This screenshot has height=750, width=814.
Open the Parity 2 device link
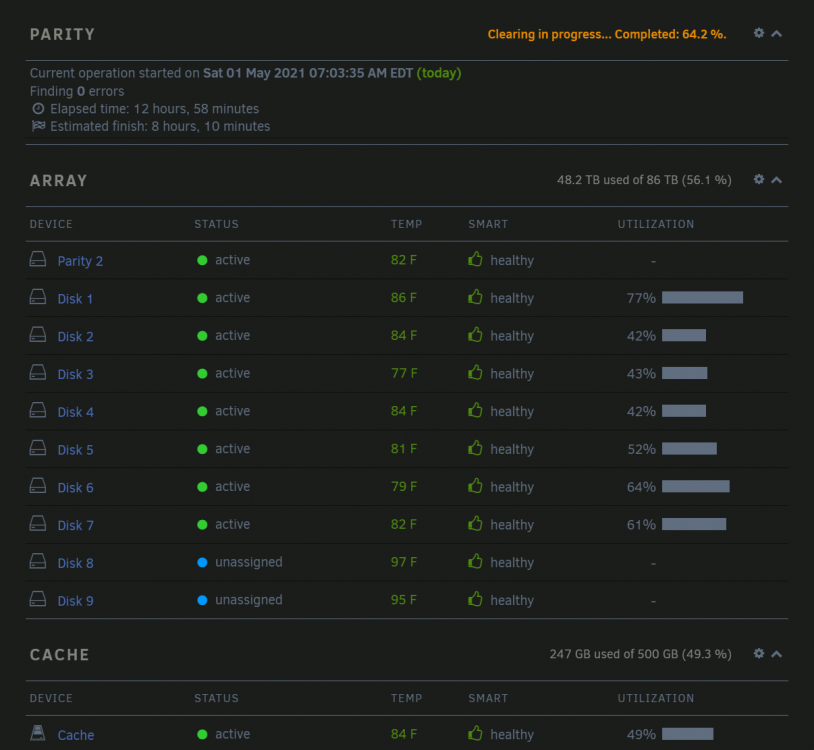point(80,261)
